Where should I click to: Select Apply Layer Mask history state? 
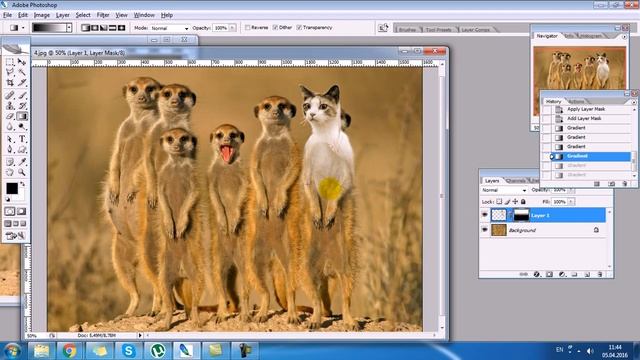point(586,109)
